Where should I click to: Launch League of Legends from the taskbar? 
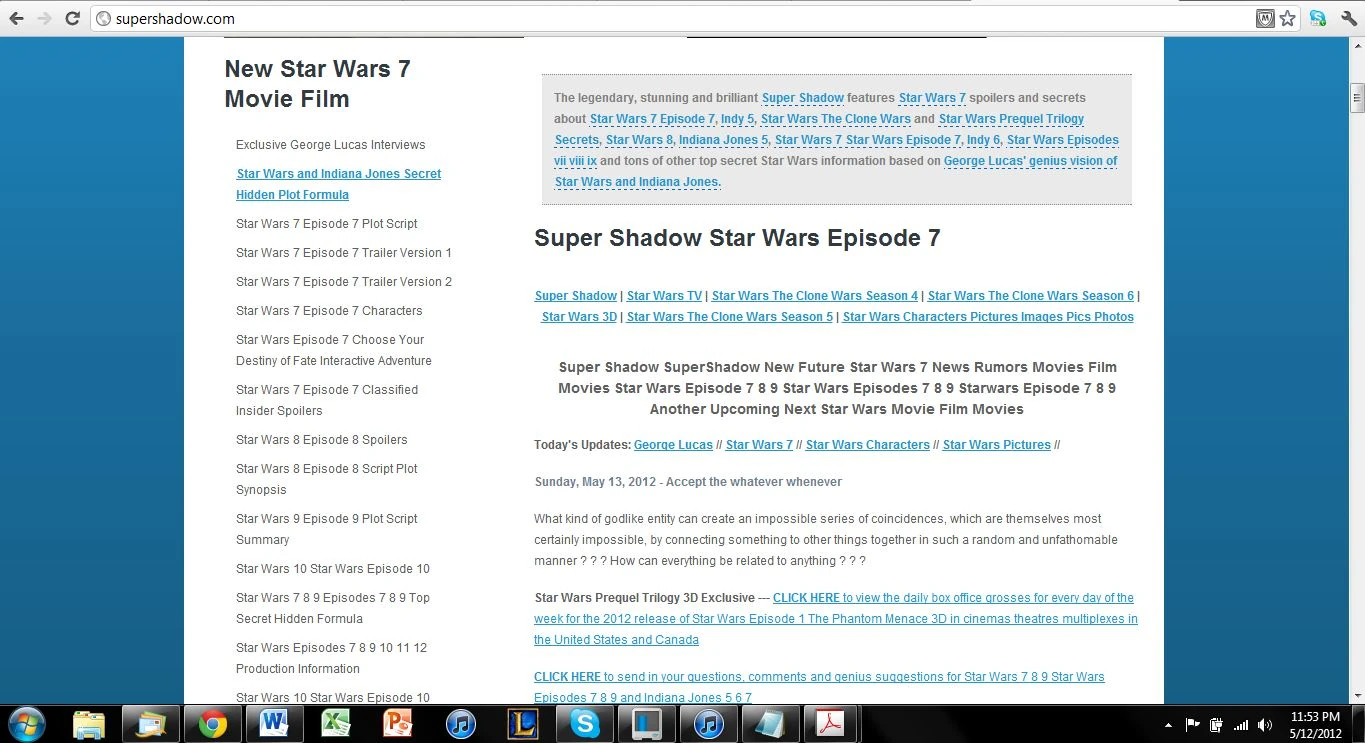pyautogui.click(x=521, y=723)
